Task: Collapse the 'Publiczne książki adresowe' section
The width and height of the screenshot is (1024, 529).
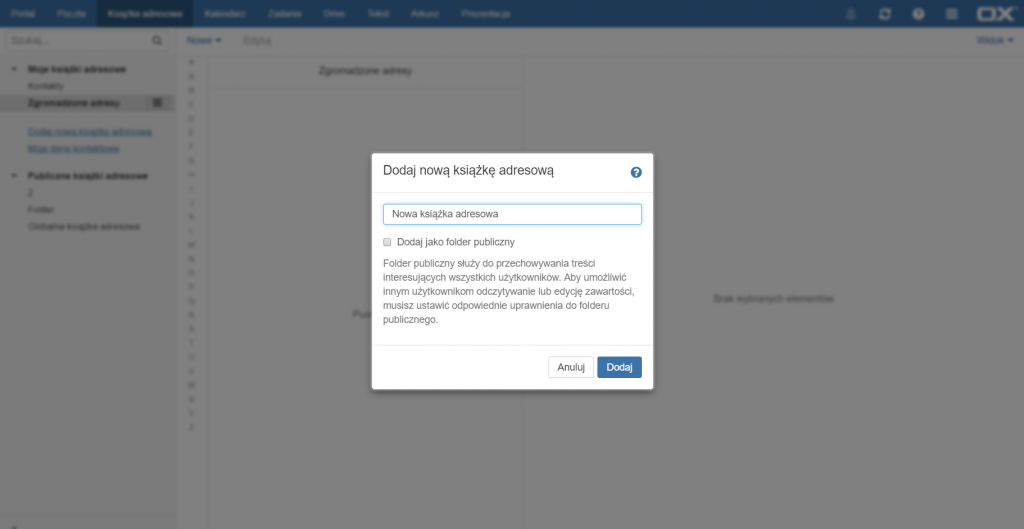Action: click(x=14, y=176)
